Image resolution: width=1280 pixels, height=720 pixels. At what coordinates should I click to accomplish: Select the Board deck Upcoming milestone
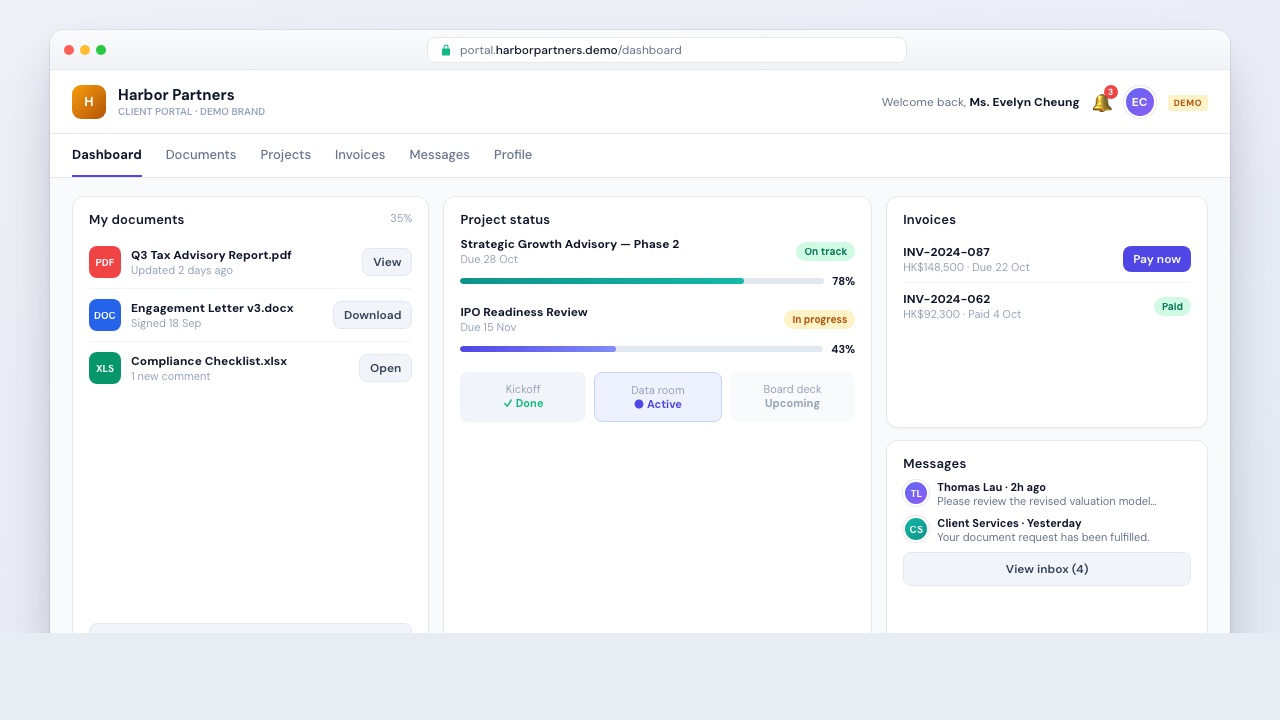tap(792, 397)
